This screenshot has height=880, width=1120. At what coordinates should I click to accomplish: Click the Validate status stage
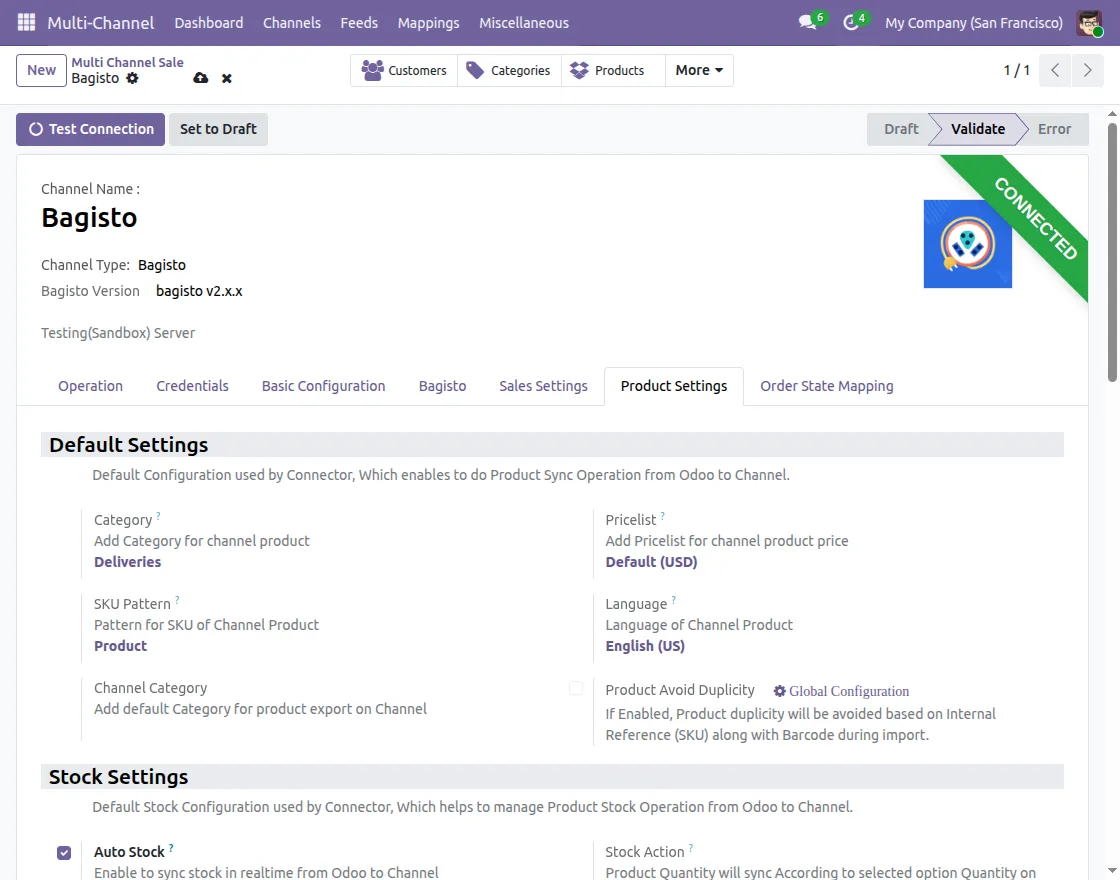[977, 129]
